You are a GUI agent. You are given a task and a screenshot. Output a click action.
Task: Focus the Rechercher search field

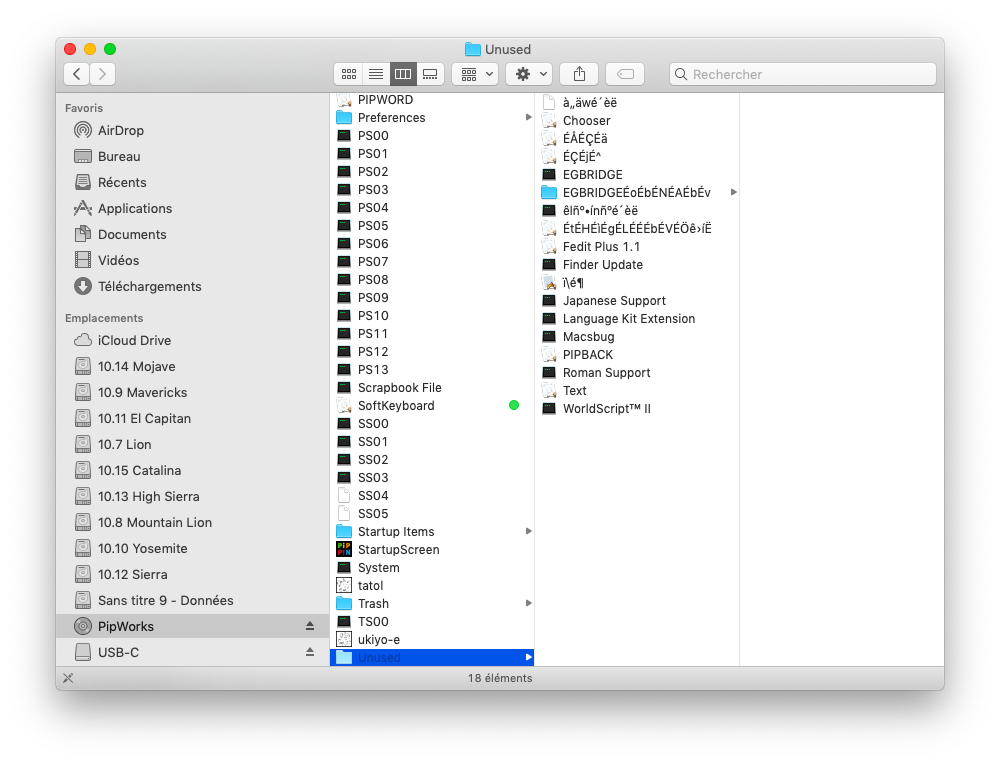[802, 74]
